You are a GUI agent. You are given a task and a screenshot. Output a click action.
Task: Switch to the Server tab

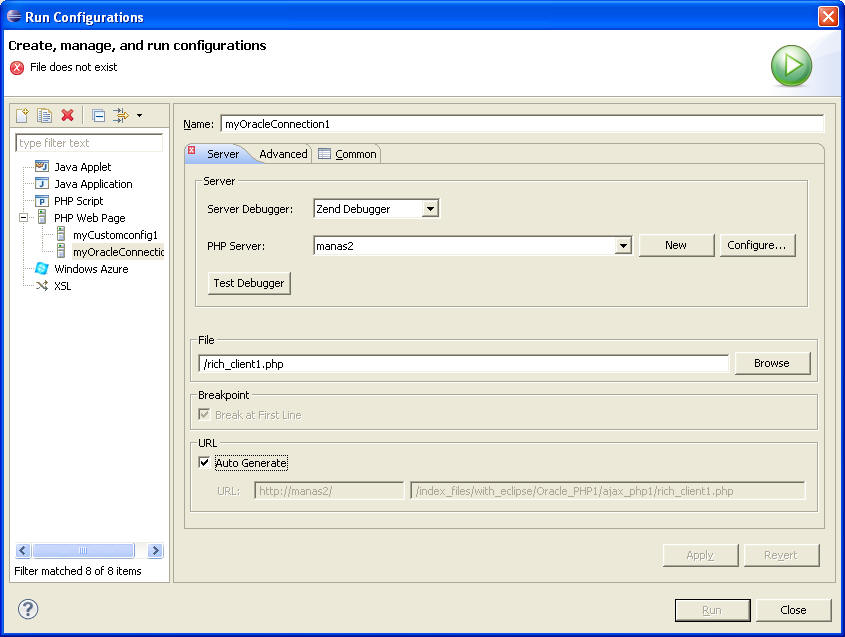pyautogui.click(x=223, y=154)
